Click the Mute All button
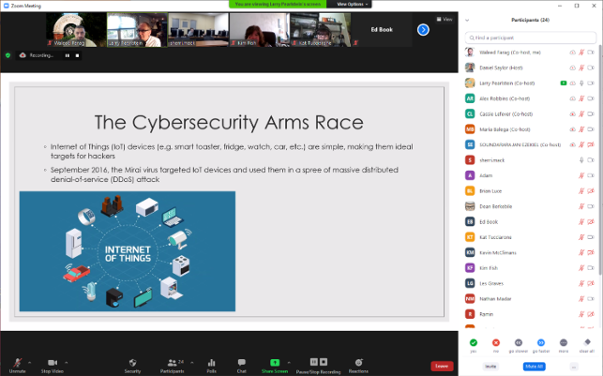The image size is (603, 376). coord(534,366)
